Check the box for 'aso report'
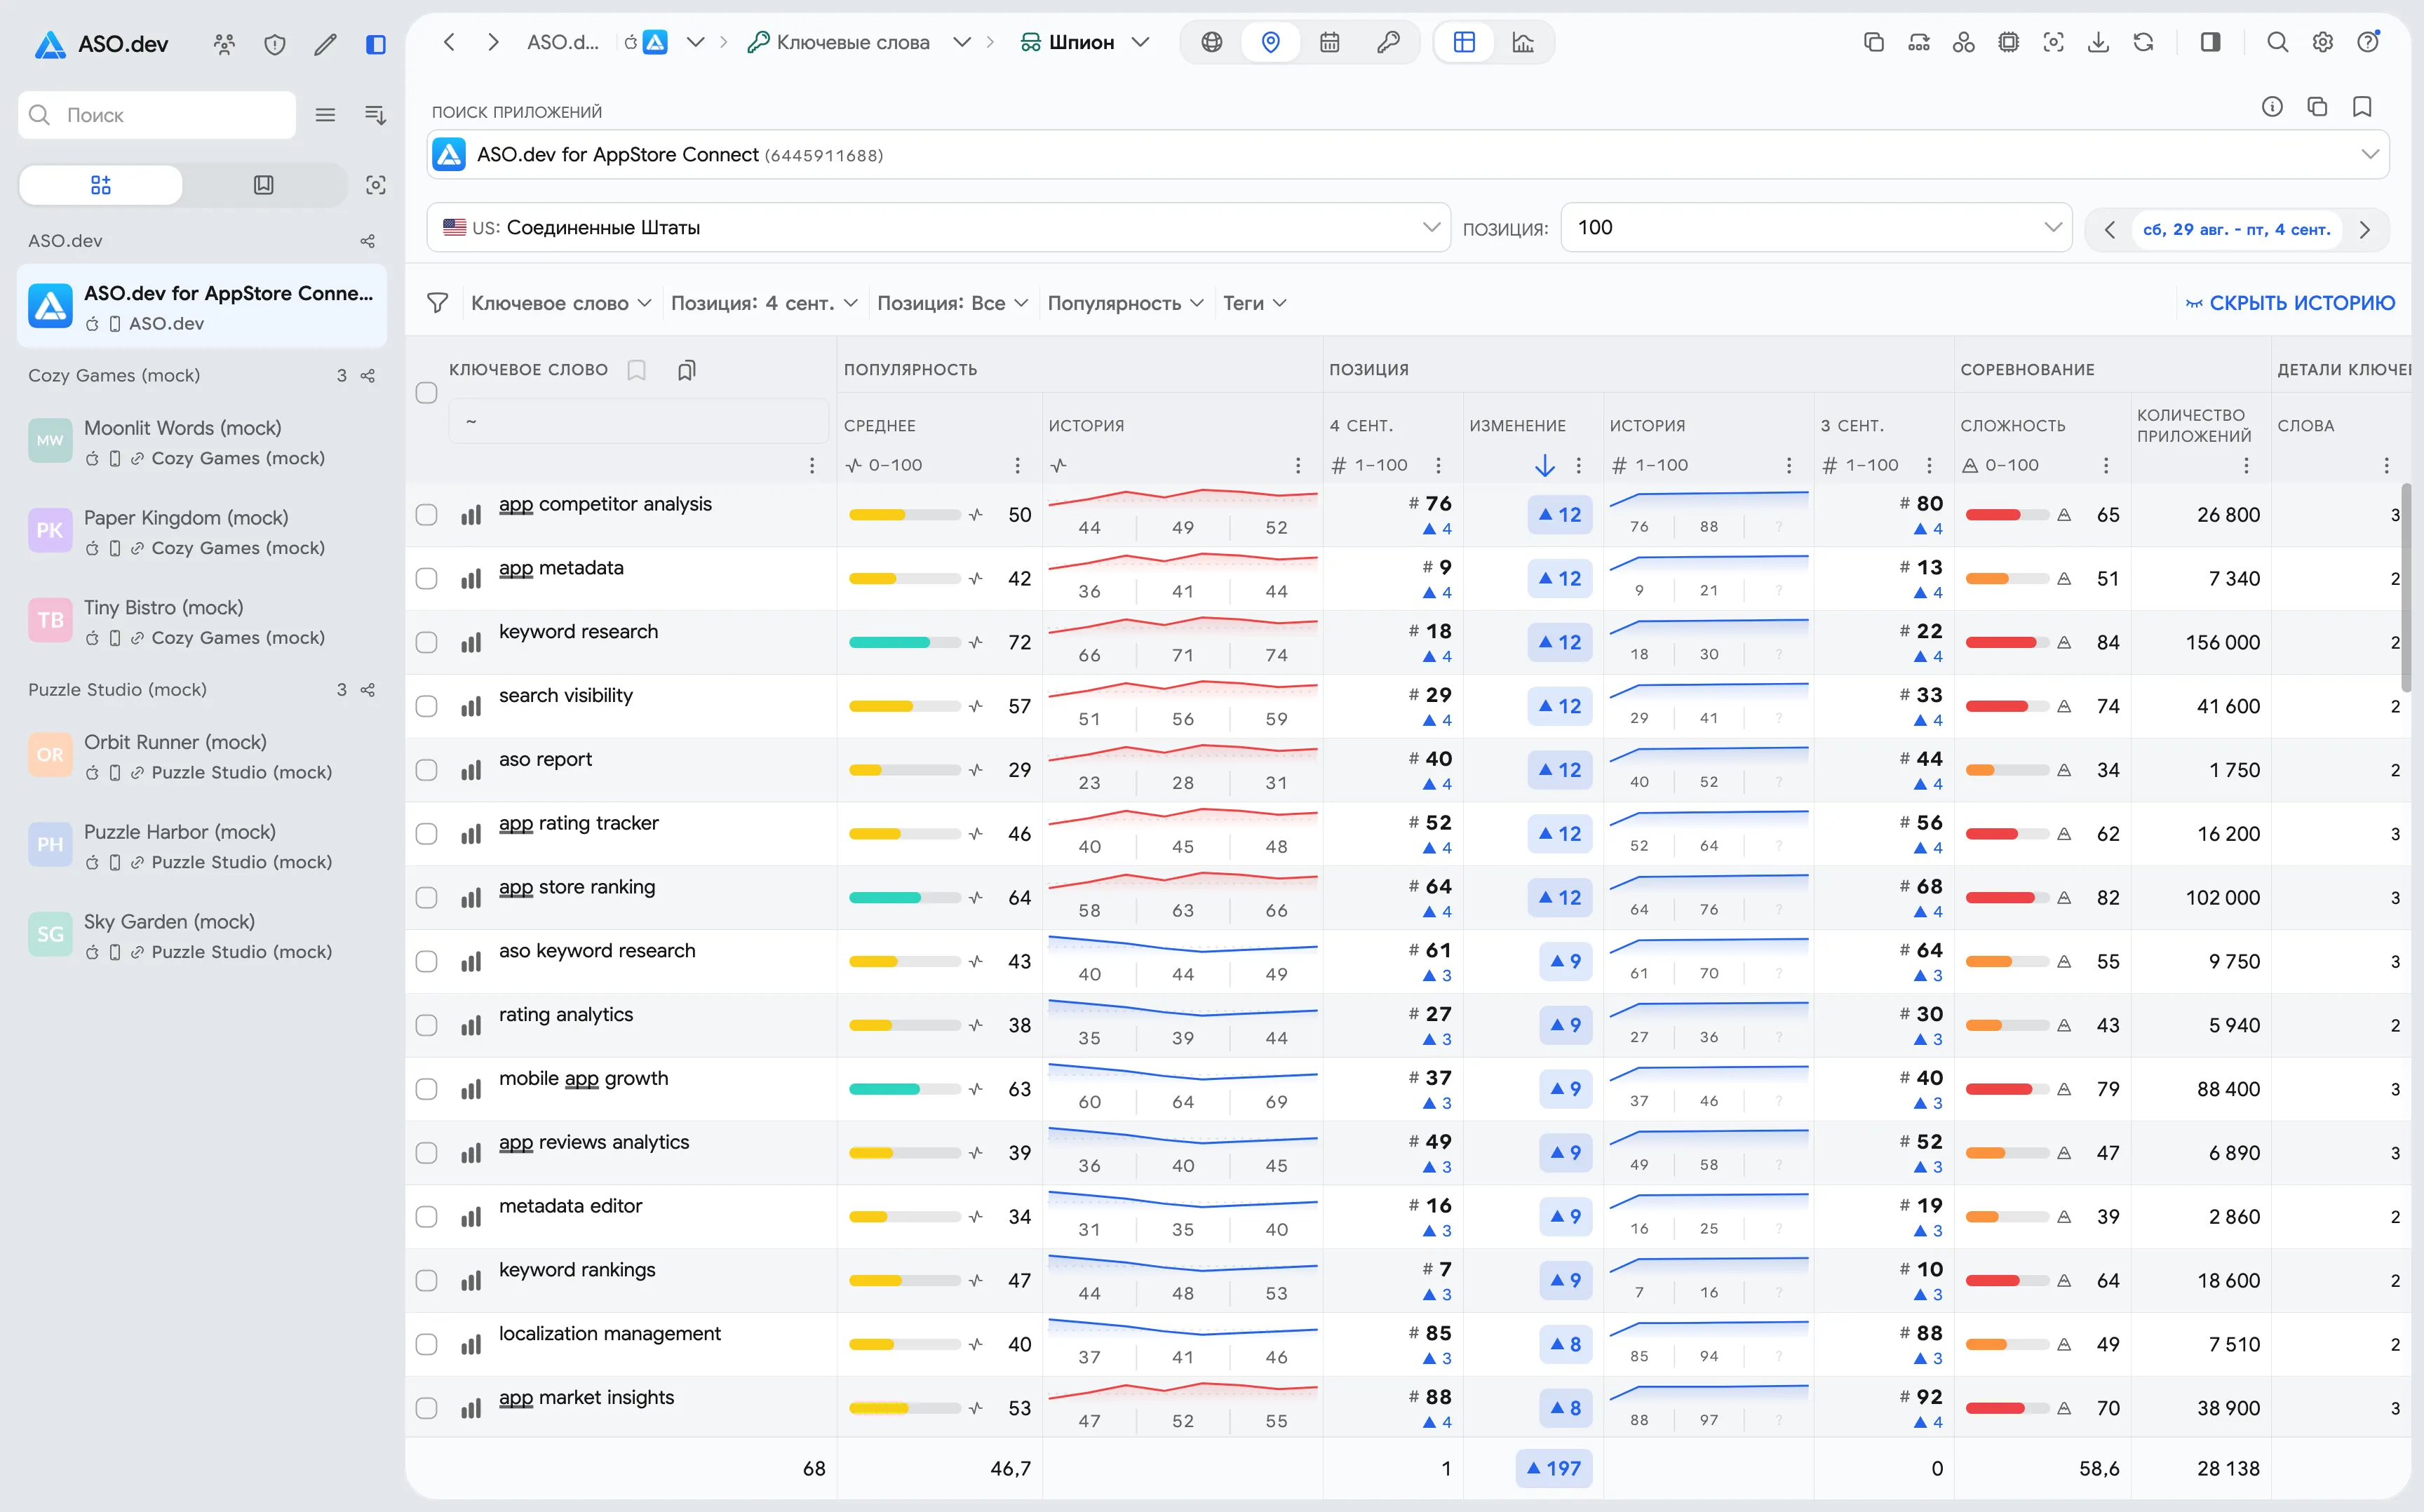Image resolution: width=2424 pixels, height=1512 pixels. click(x=427, y=770)
